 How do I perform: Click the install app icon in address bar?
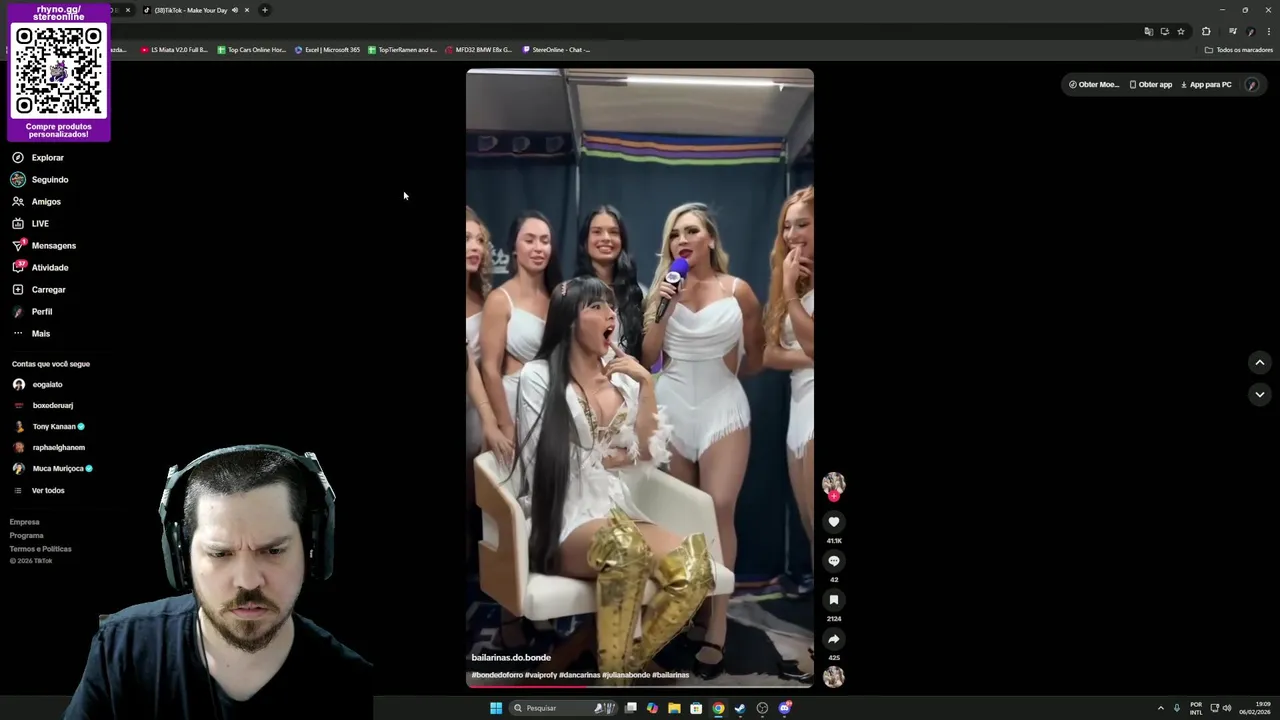click(1164, 31)
